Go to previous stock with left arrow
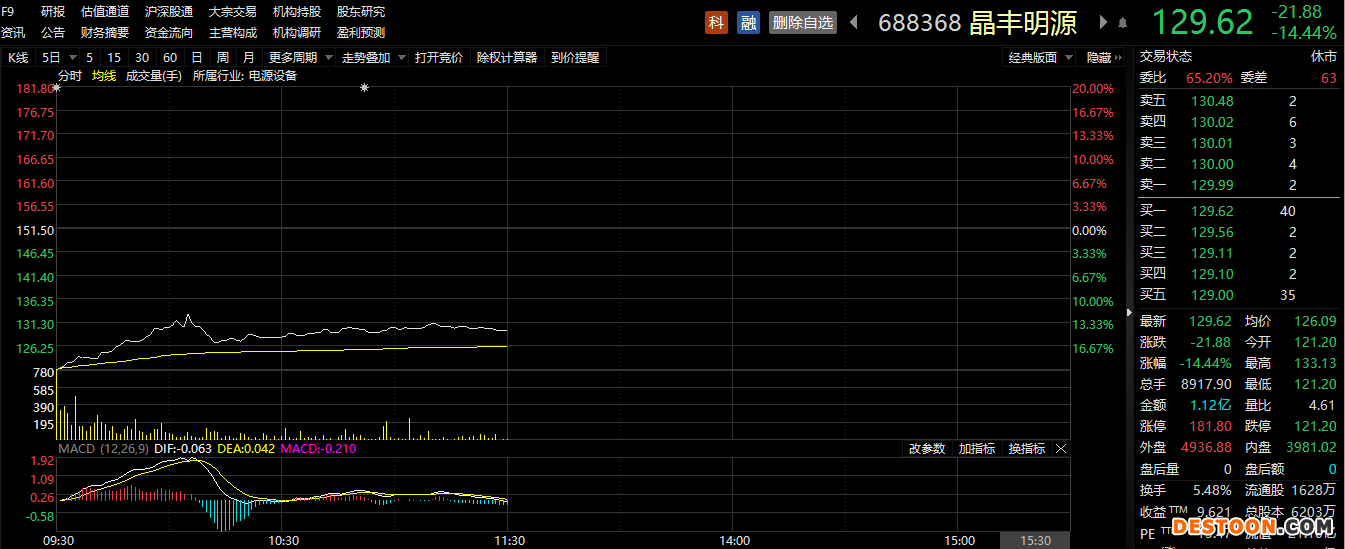 click(x=854, y=22)
